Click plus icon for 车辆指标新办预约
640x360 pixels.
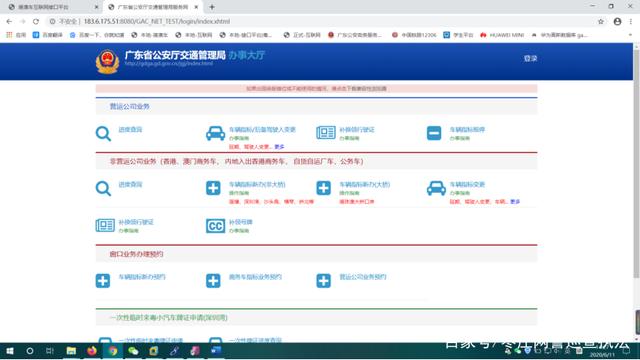click(103, 281)
